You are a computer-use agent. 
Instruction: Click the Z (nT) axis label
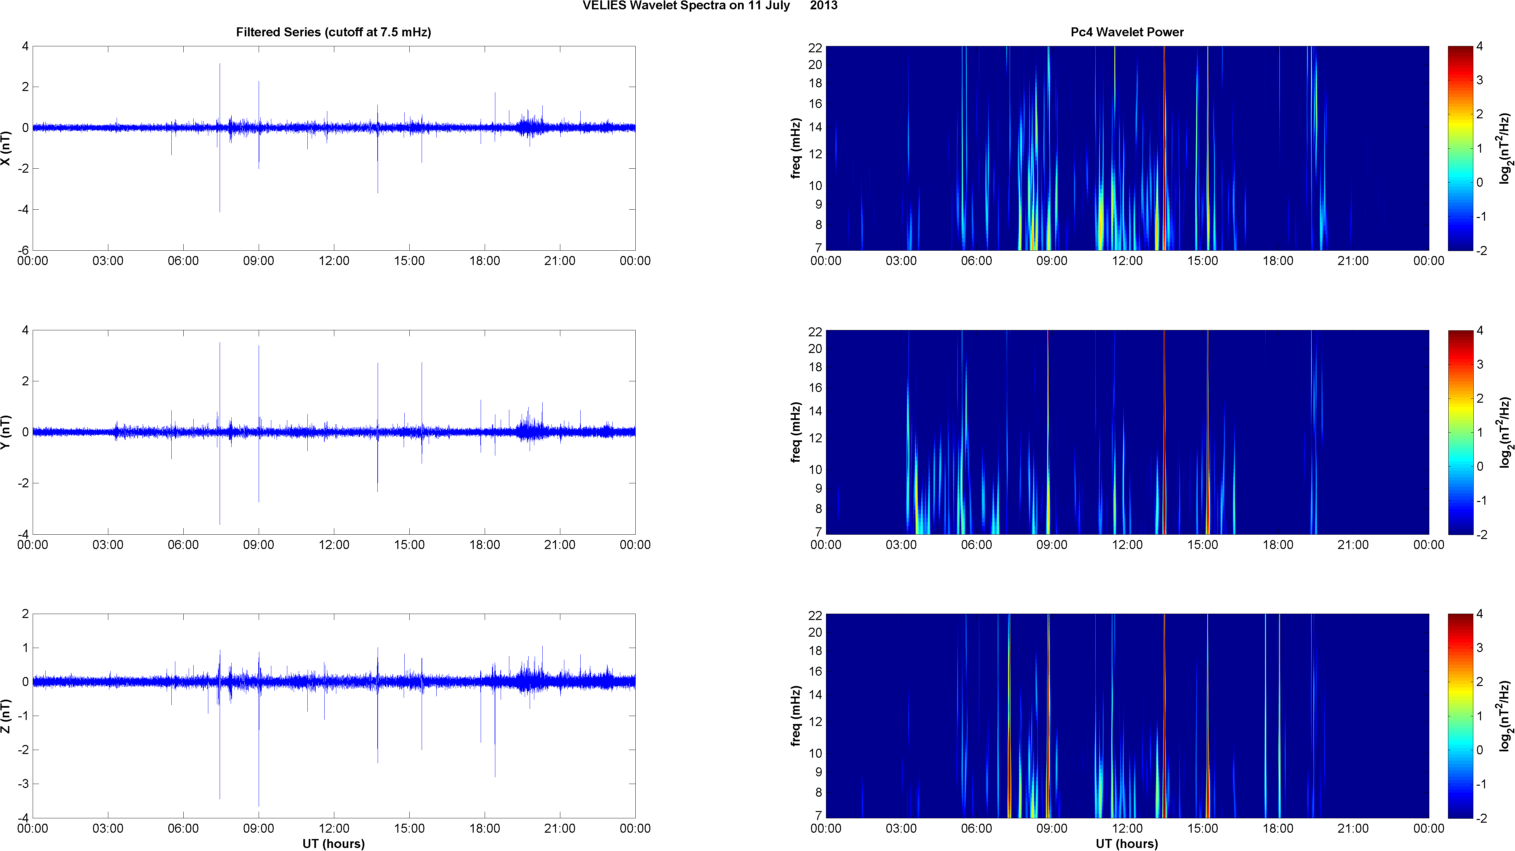(6, 716)
